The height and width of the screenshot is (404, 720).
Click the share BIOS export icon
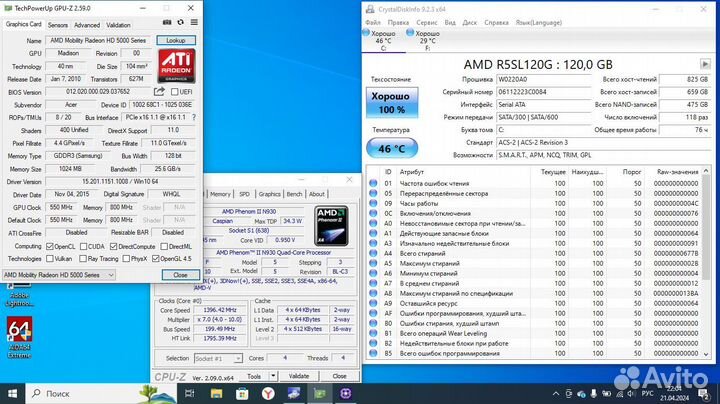(x=159, y=92)
